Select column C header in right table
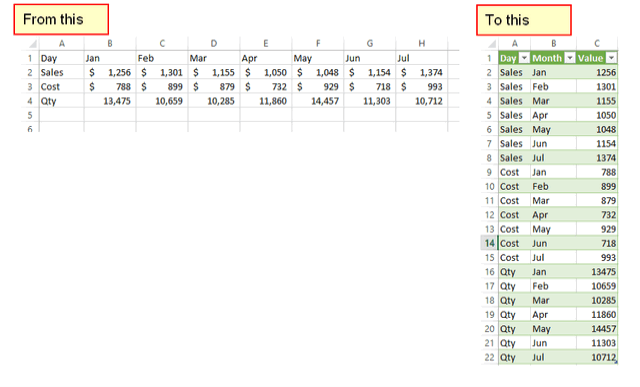 coord(597,44)
